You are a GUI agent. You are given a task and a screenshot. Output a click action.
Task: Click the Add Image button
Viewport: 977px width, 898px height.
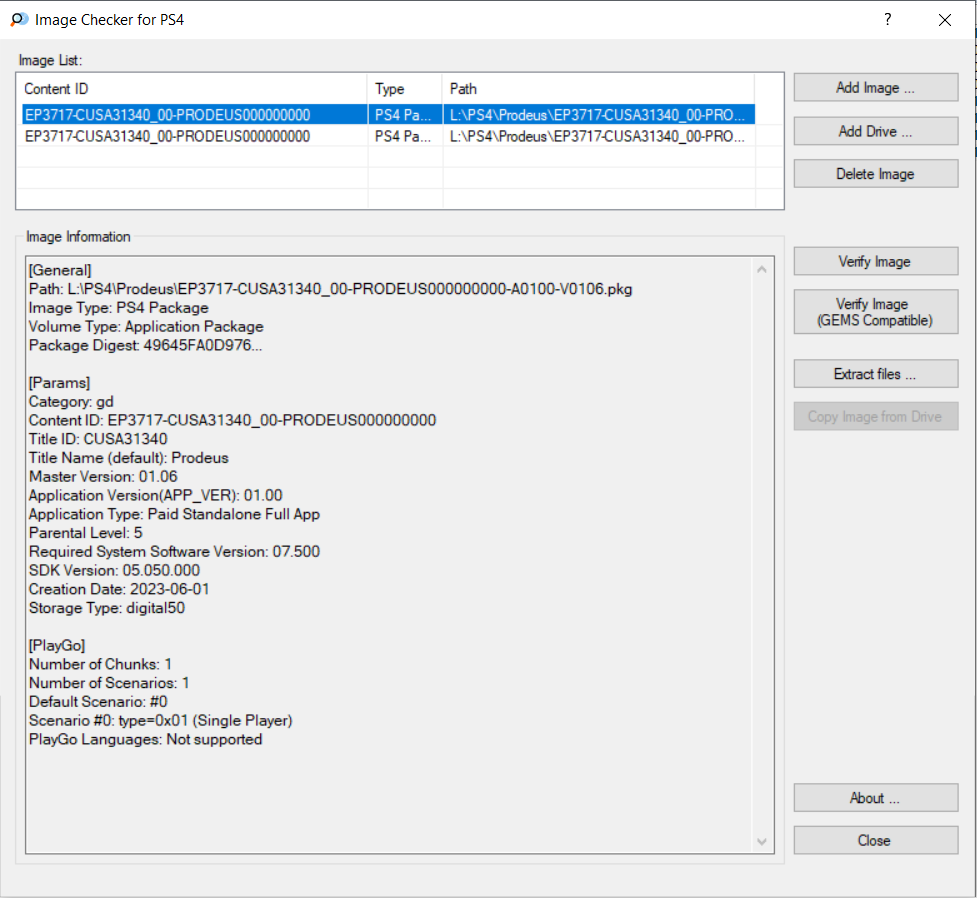[x=875, y=87]
